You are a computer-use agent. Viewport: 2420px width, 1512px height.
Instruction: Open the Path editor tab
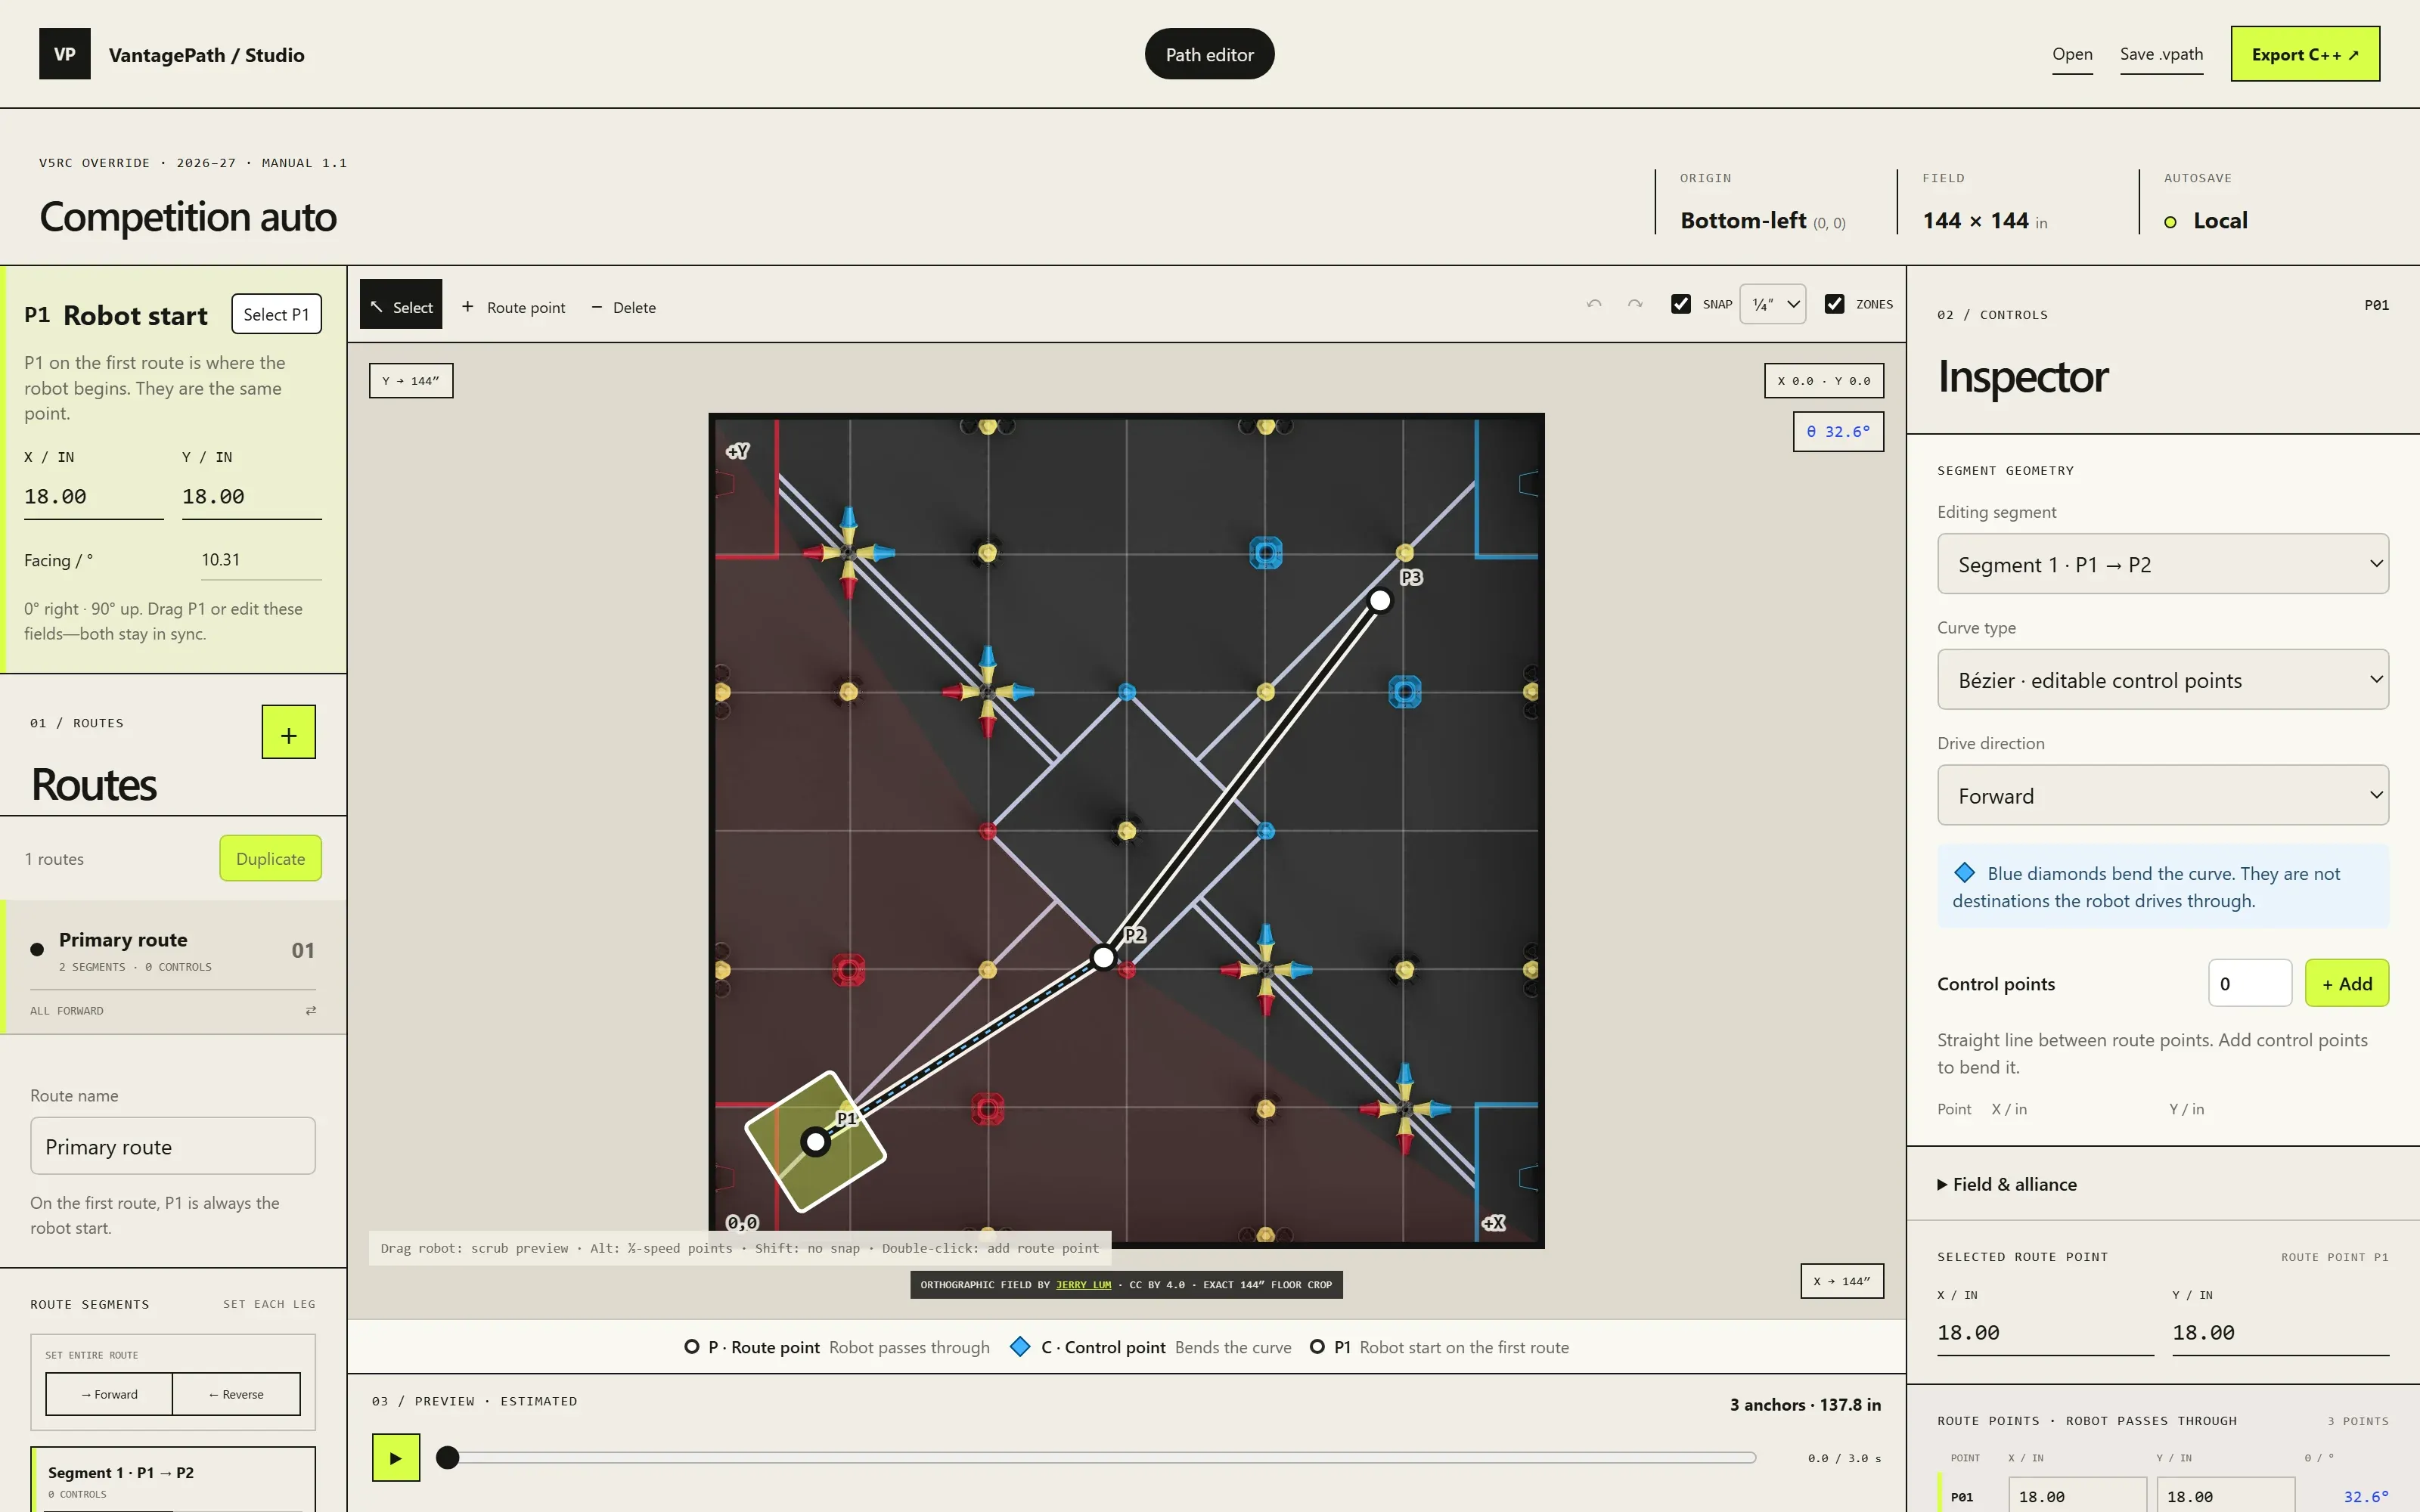click(x=1209, y=54)
